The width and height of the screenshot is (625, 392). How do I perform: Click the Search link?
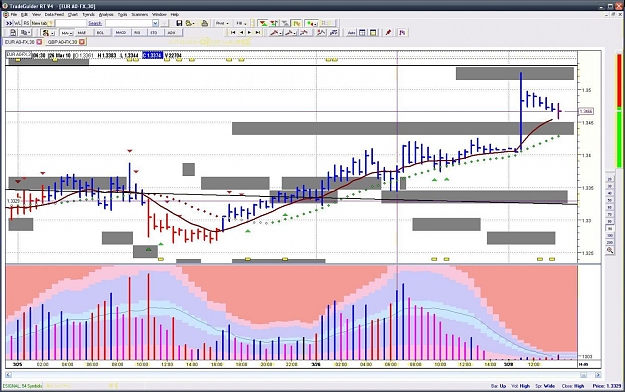(95, 23)
